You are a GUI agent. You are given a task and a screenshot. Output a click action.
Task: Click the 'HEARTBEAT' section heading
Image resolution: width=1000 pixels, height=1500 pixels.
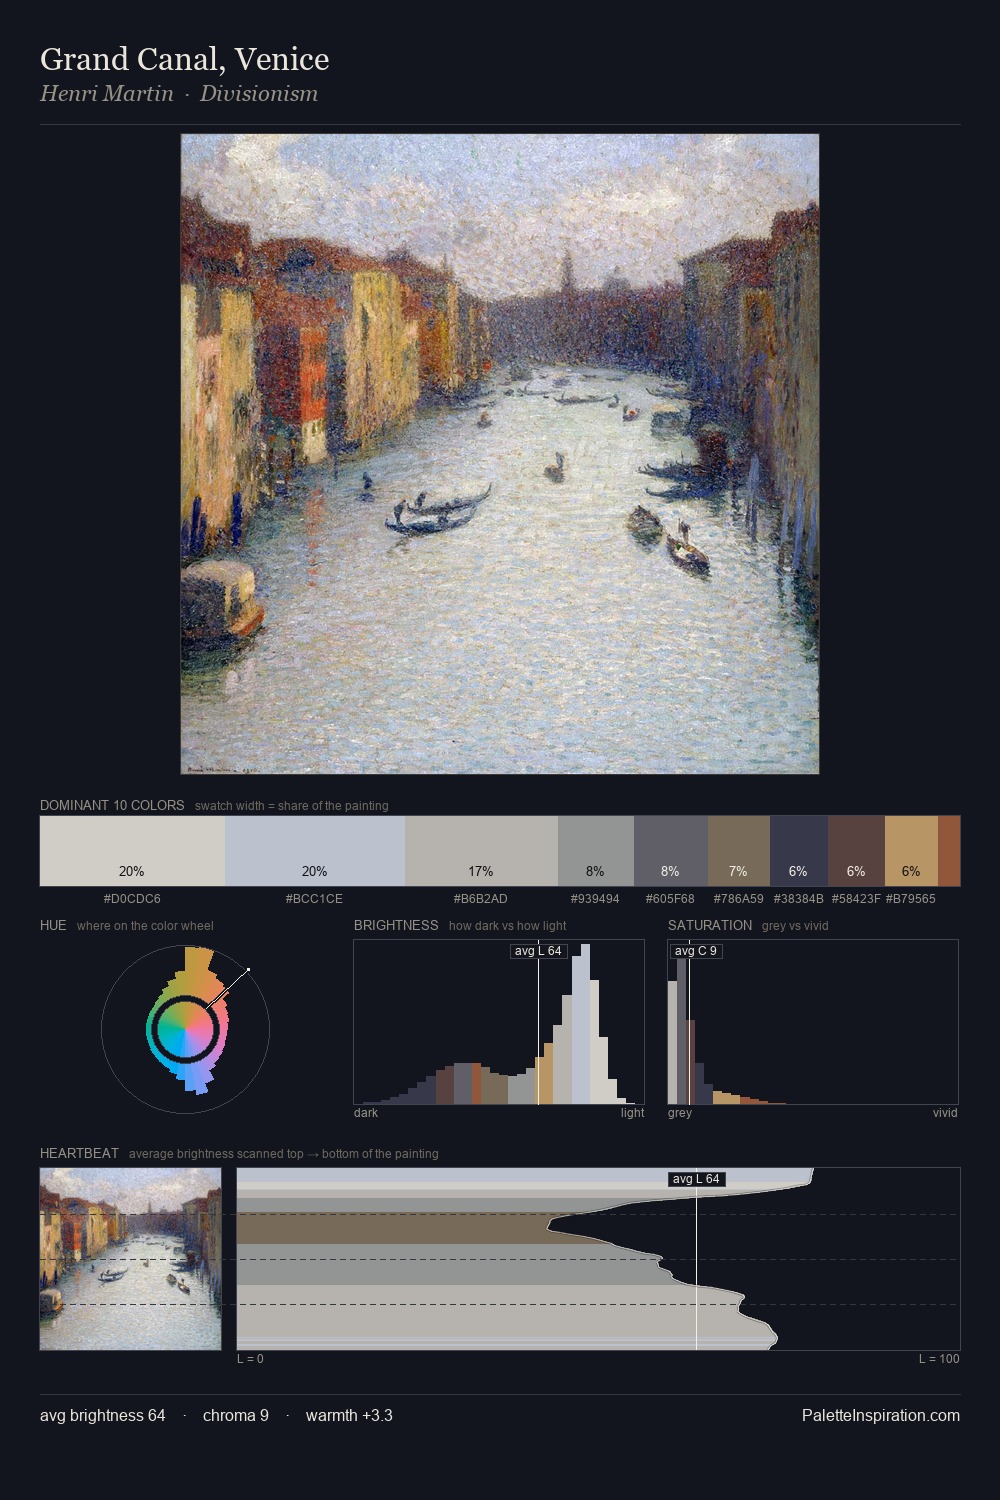pos(79,1153)
